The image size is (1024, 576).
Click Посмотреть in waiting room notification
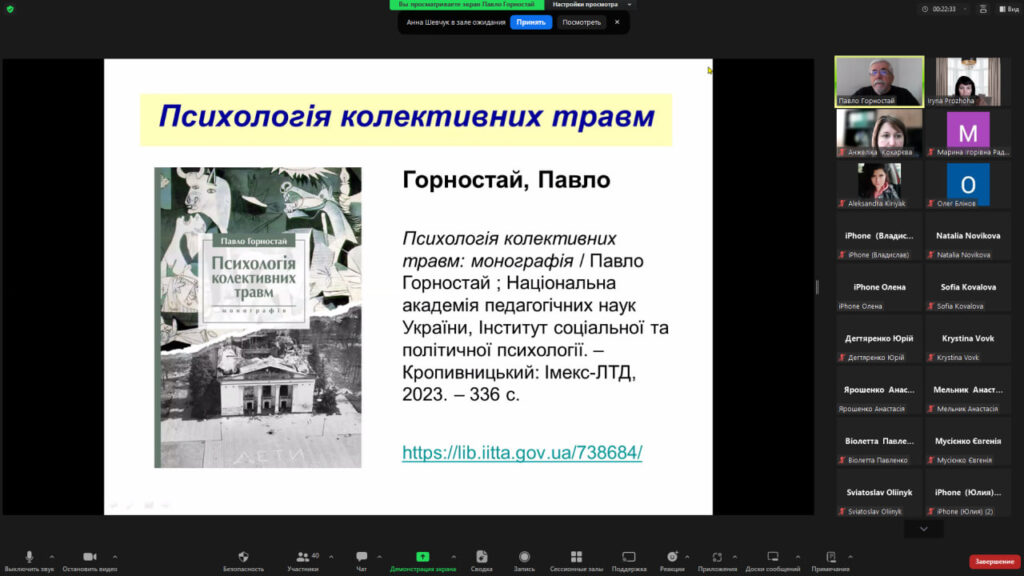581,22
